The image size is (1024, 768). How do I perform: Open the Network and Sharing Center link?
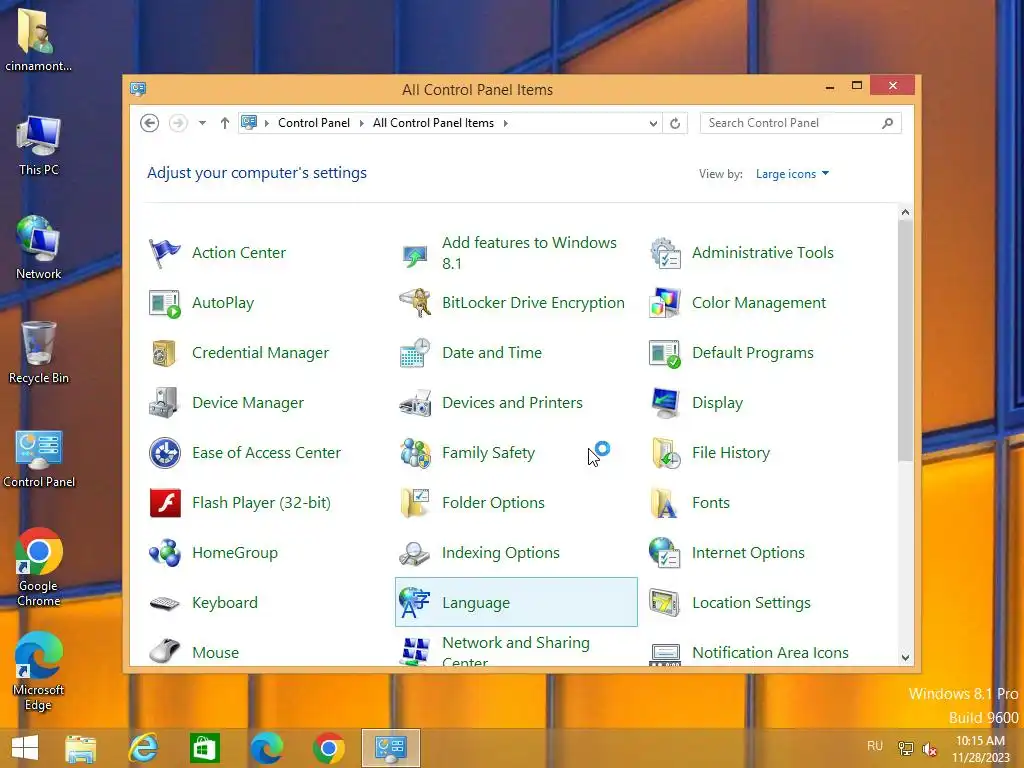516,652
